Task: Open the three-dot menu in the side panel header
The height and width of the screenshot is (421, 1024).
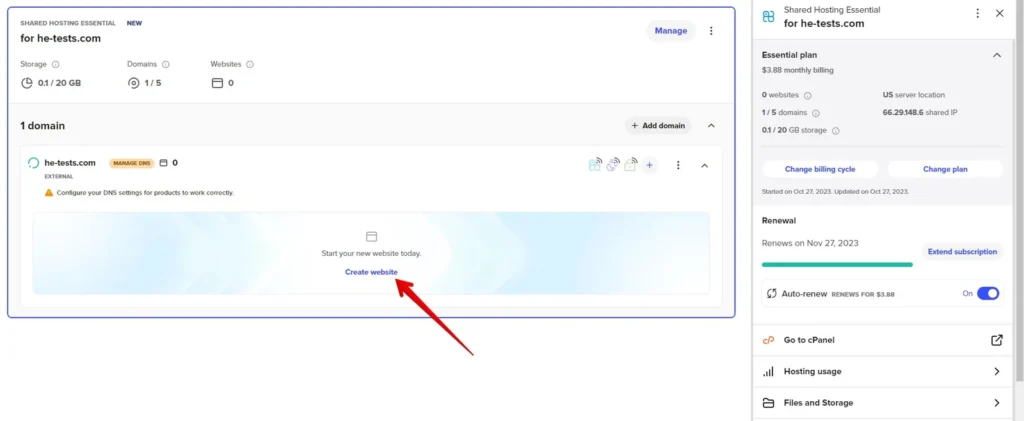Action: tap(978, 13)
